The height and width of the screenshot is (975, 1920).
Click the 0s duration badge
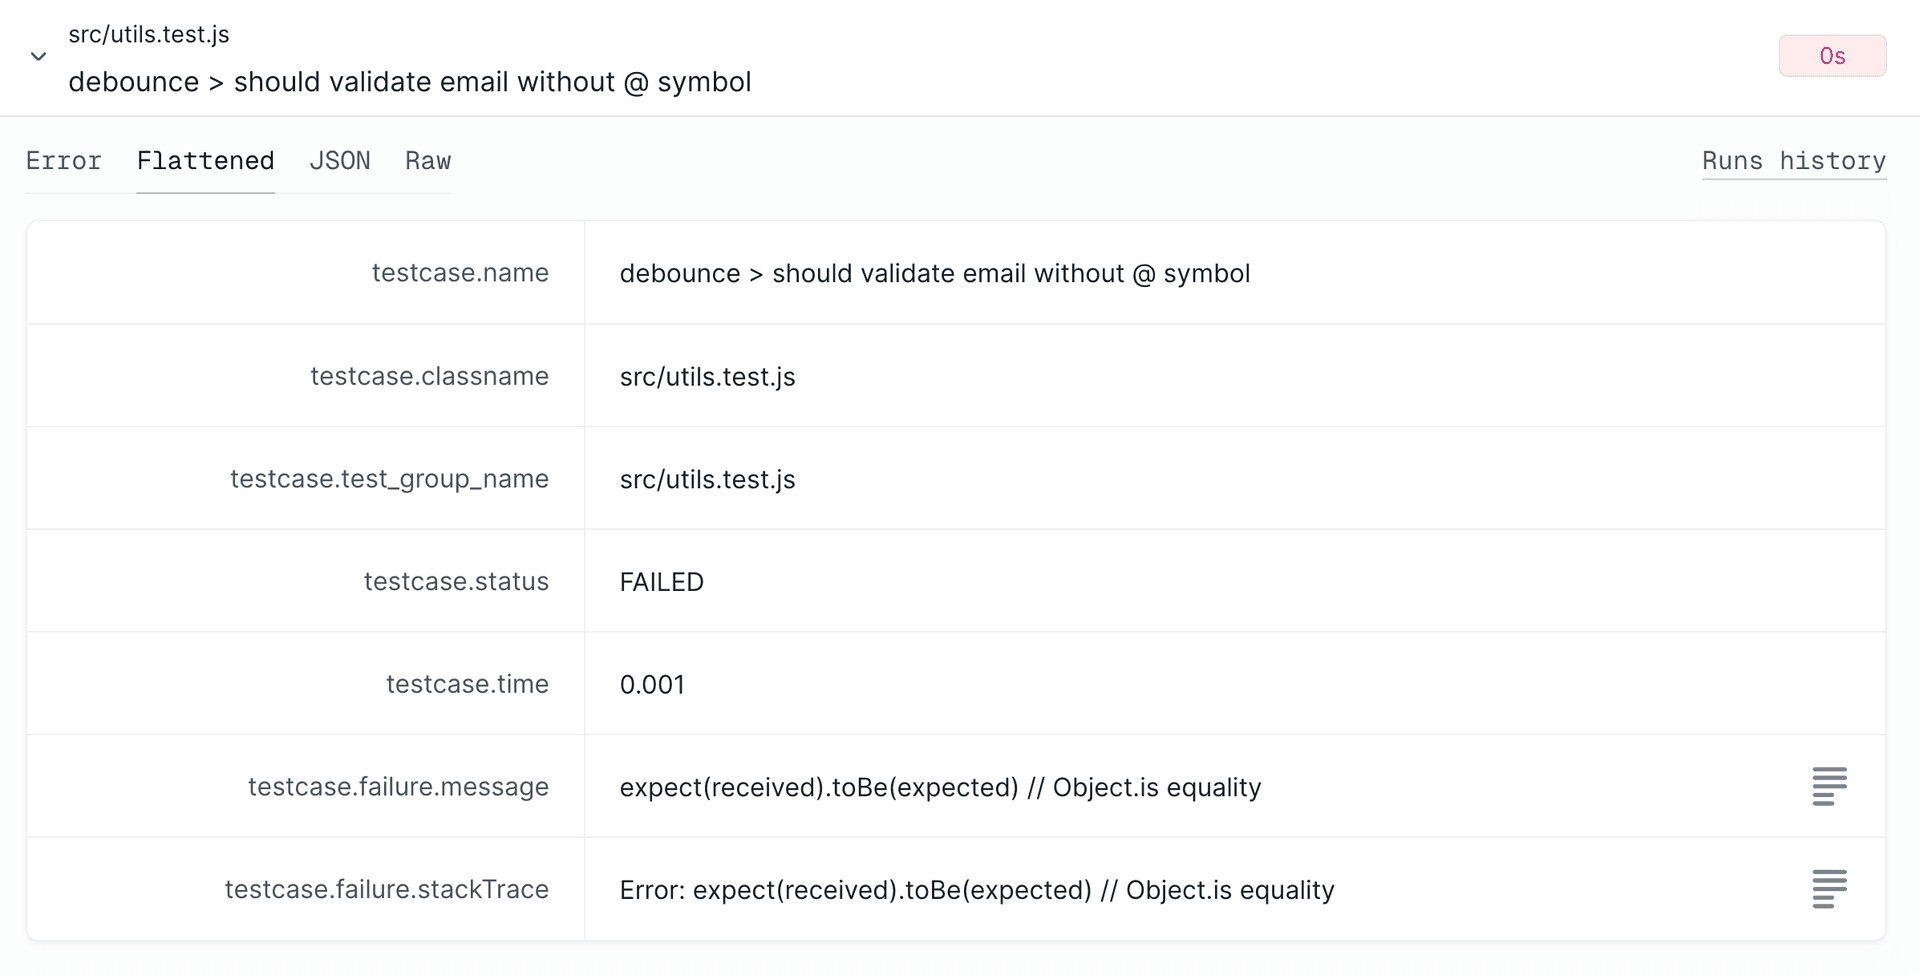tap(1832, 55)
